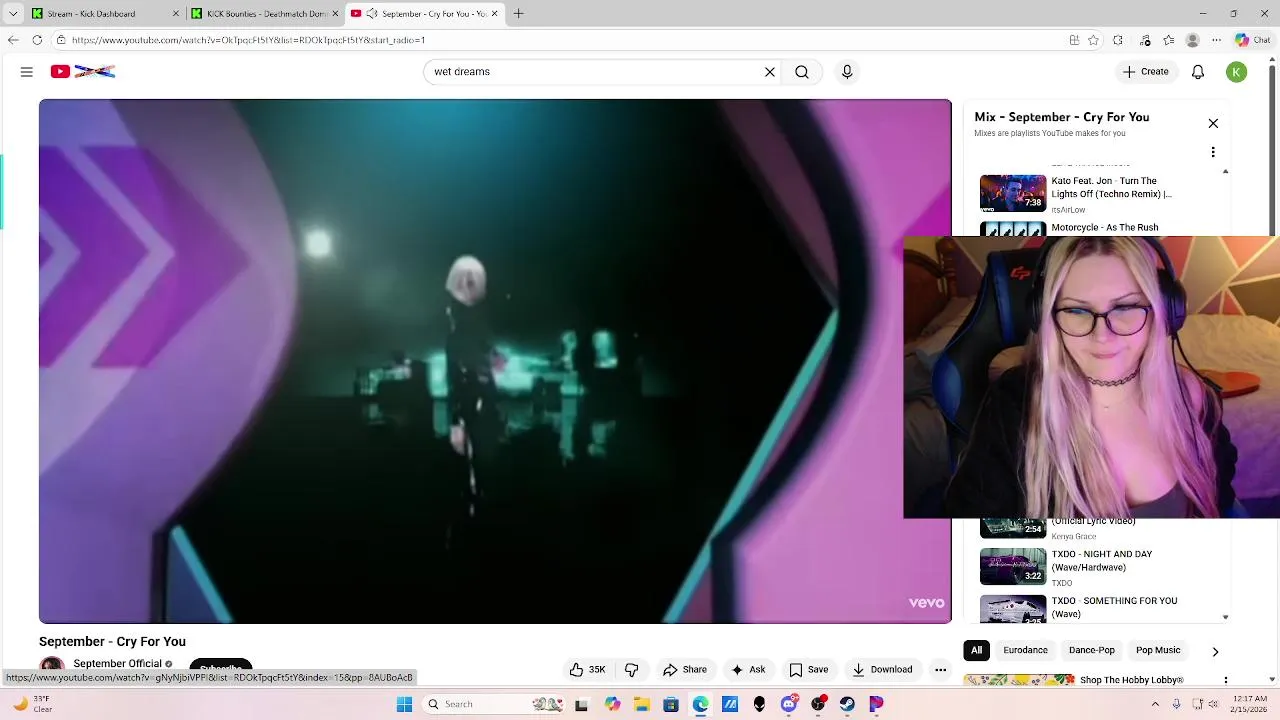The width and height of the screenshot is (1280, 720).
Task: Open Edge browser profile icon
Action: [x=1192, y=40]
